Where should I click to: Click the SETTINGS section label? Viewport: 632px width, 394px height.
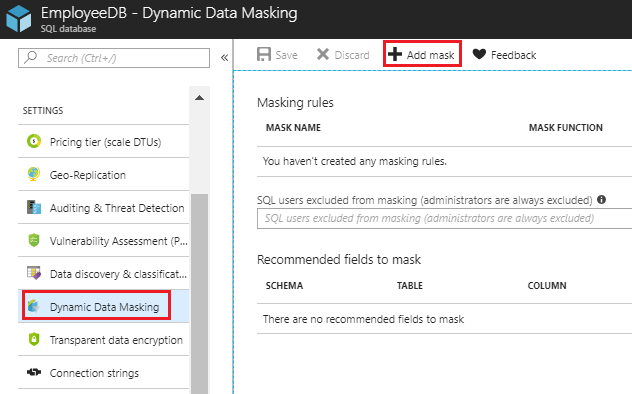coord(43,110)
